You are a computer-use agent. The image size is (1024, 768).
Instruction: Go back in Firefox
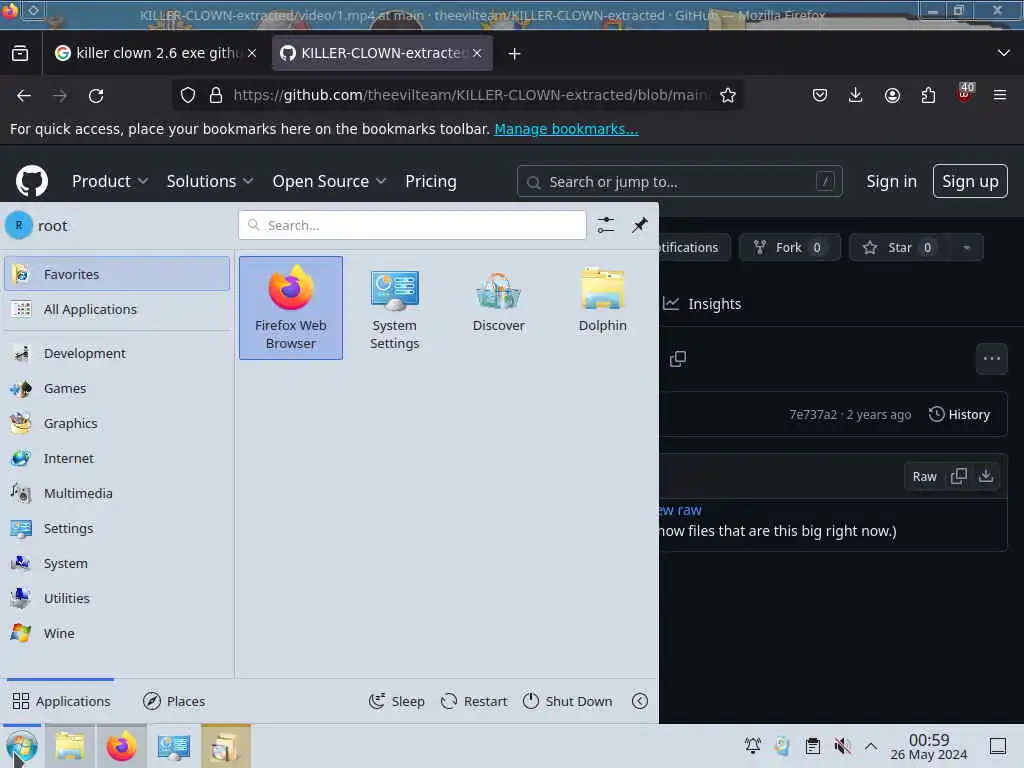point(24,95)
